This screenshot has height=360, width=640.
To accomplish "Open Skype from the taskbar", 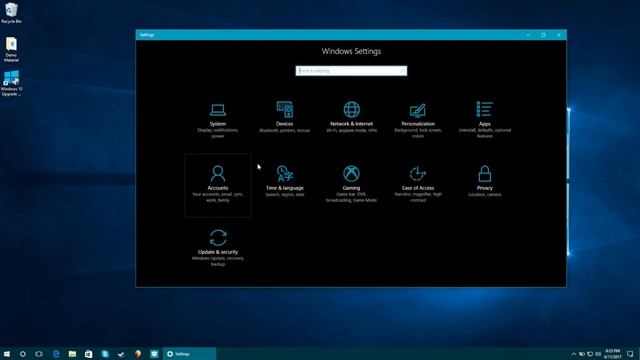I will (105, 354).
